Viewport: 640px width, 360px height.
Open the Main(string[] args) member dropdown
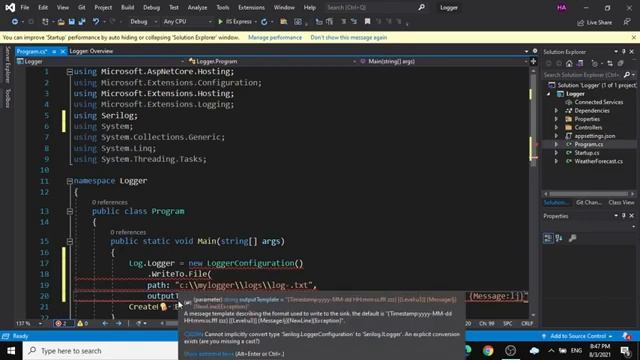[x=443, y=61]
